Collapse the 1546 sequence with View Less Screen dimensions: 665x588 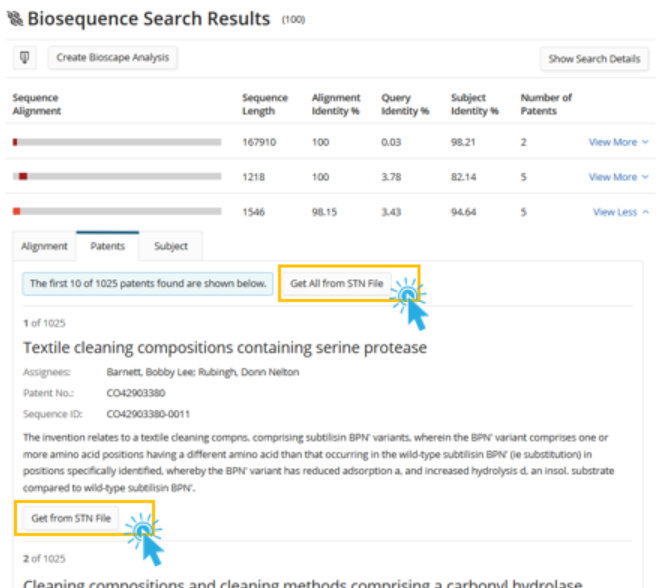[620, 212]
